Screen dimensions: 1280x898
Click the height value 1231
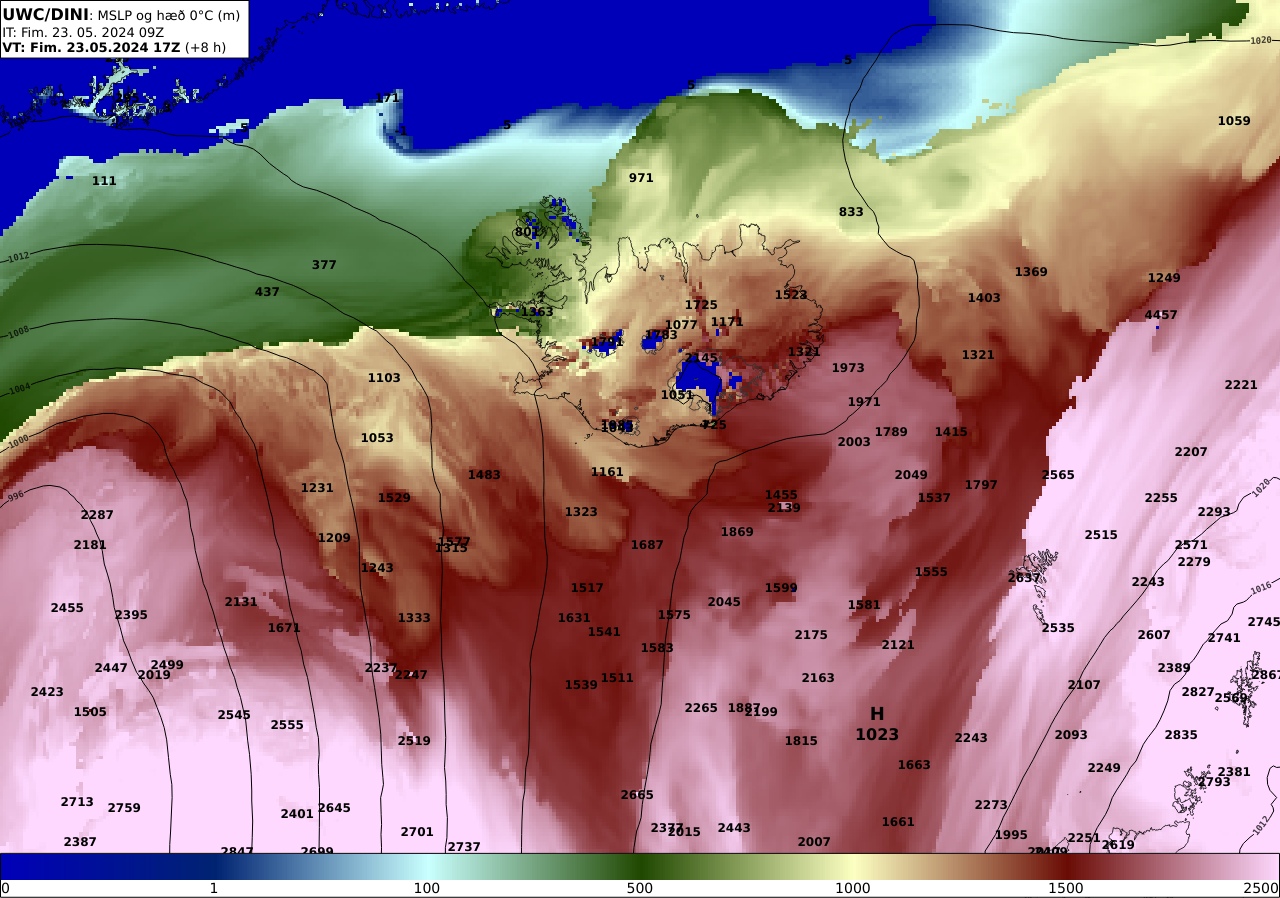pos(317,488)
